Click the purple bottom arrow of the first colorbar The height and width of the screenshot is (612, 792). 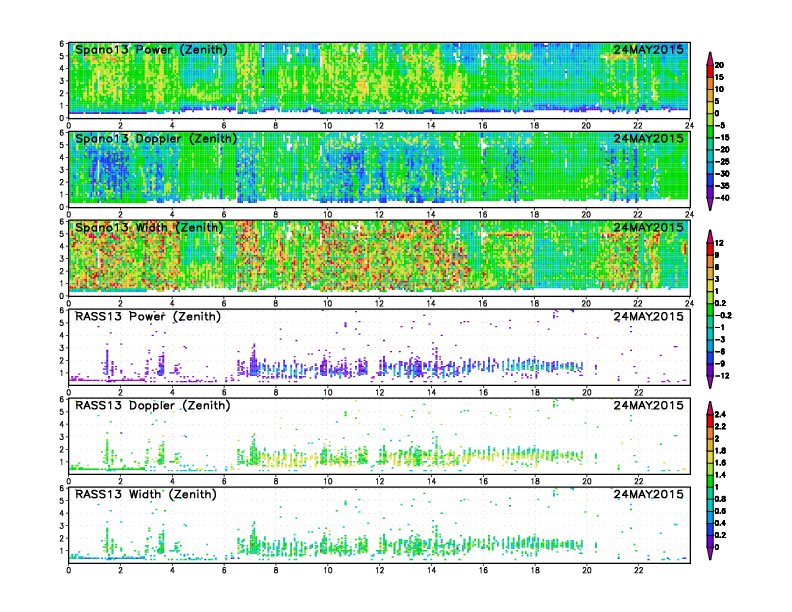[710, 204]
